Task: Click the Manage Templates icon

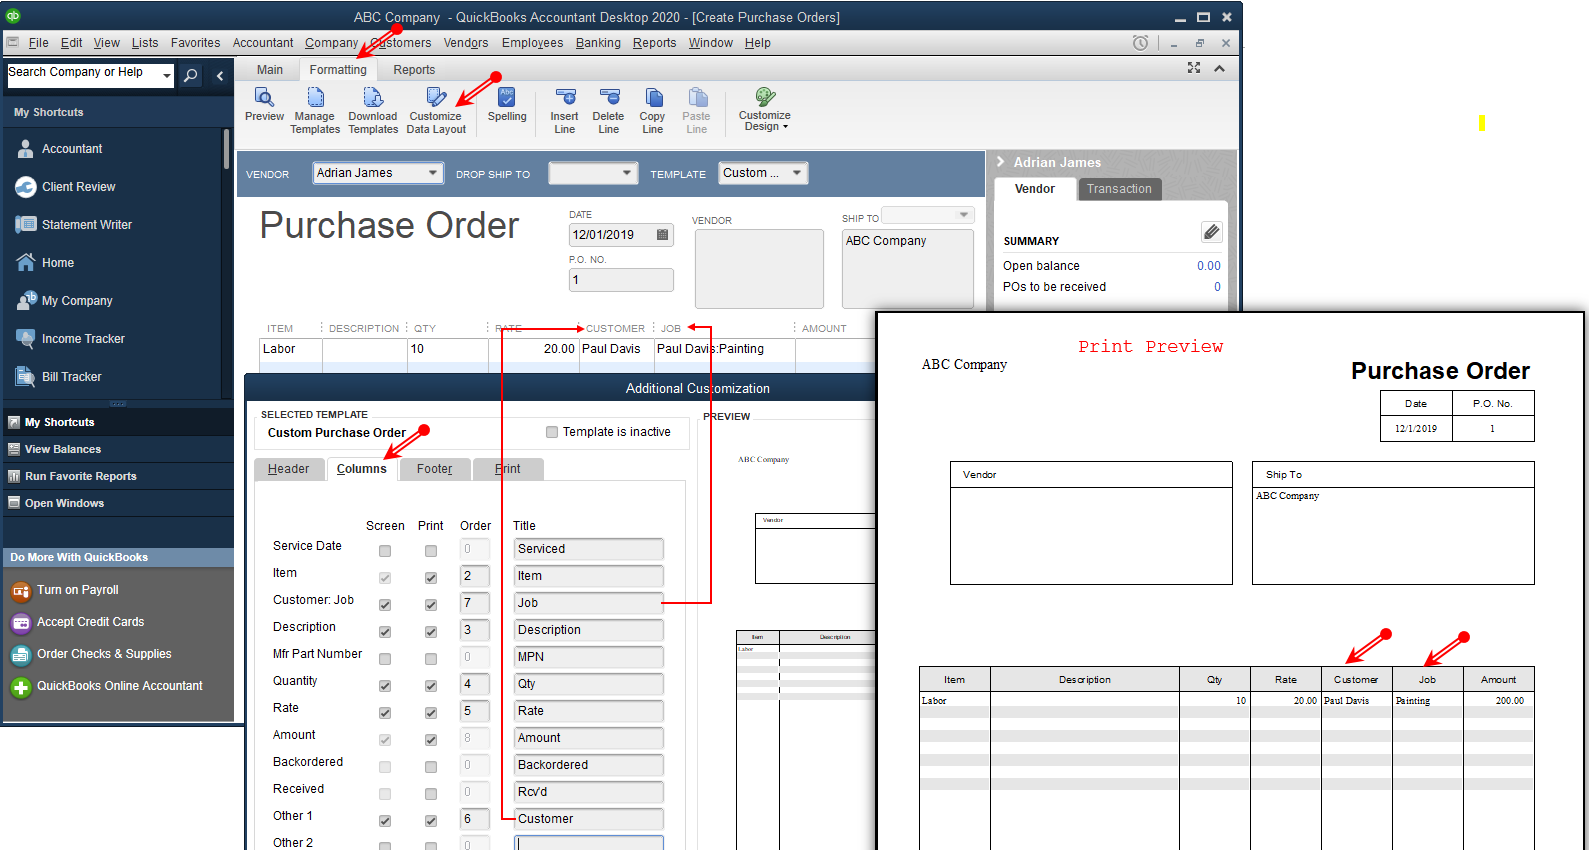Action: (315, 110)
